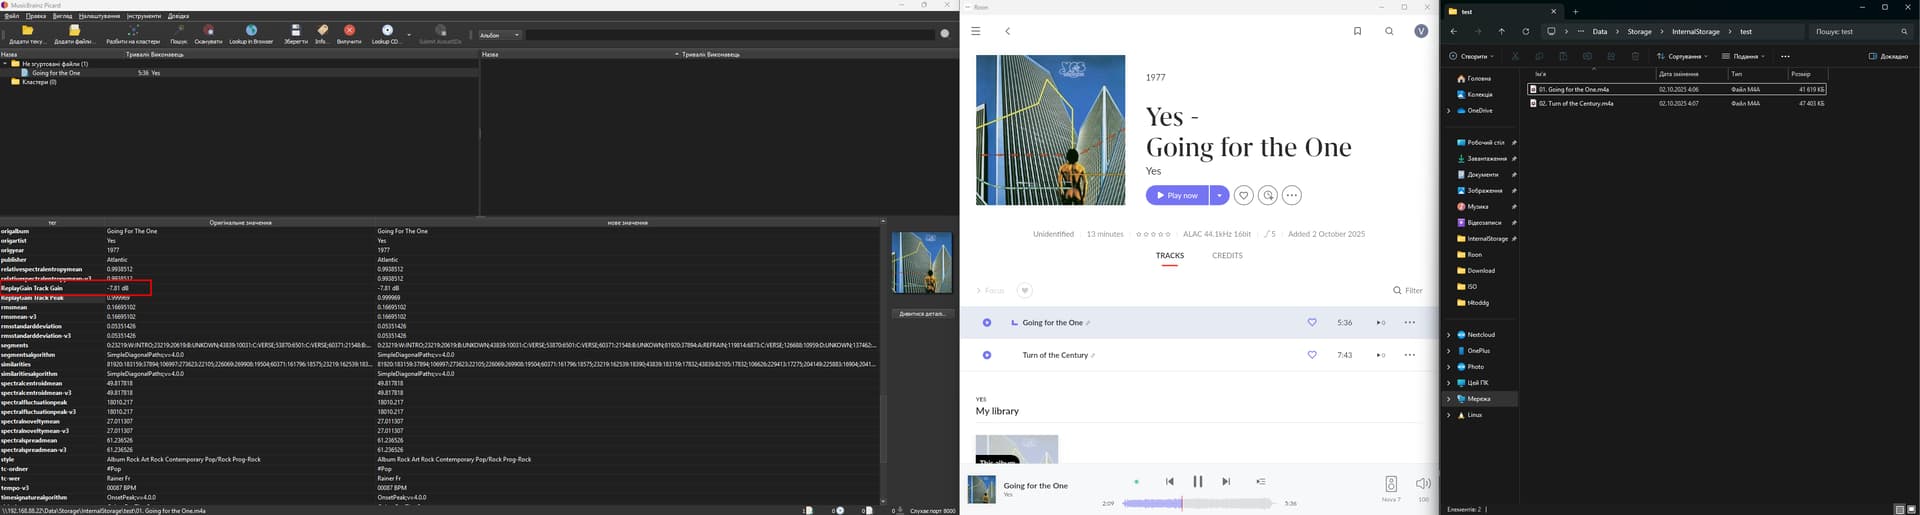Click the Filter link above the track list
1920x515 pixels.
[1407, 291]
